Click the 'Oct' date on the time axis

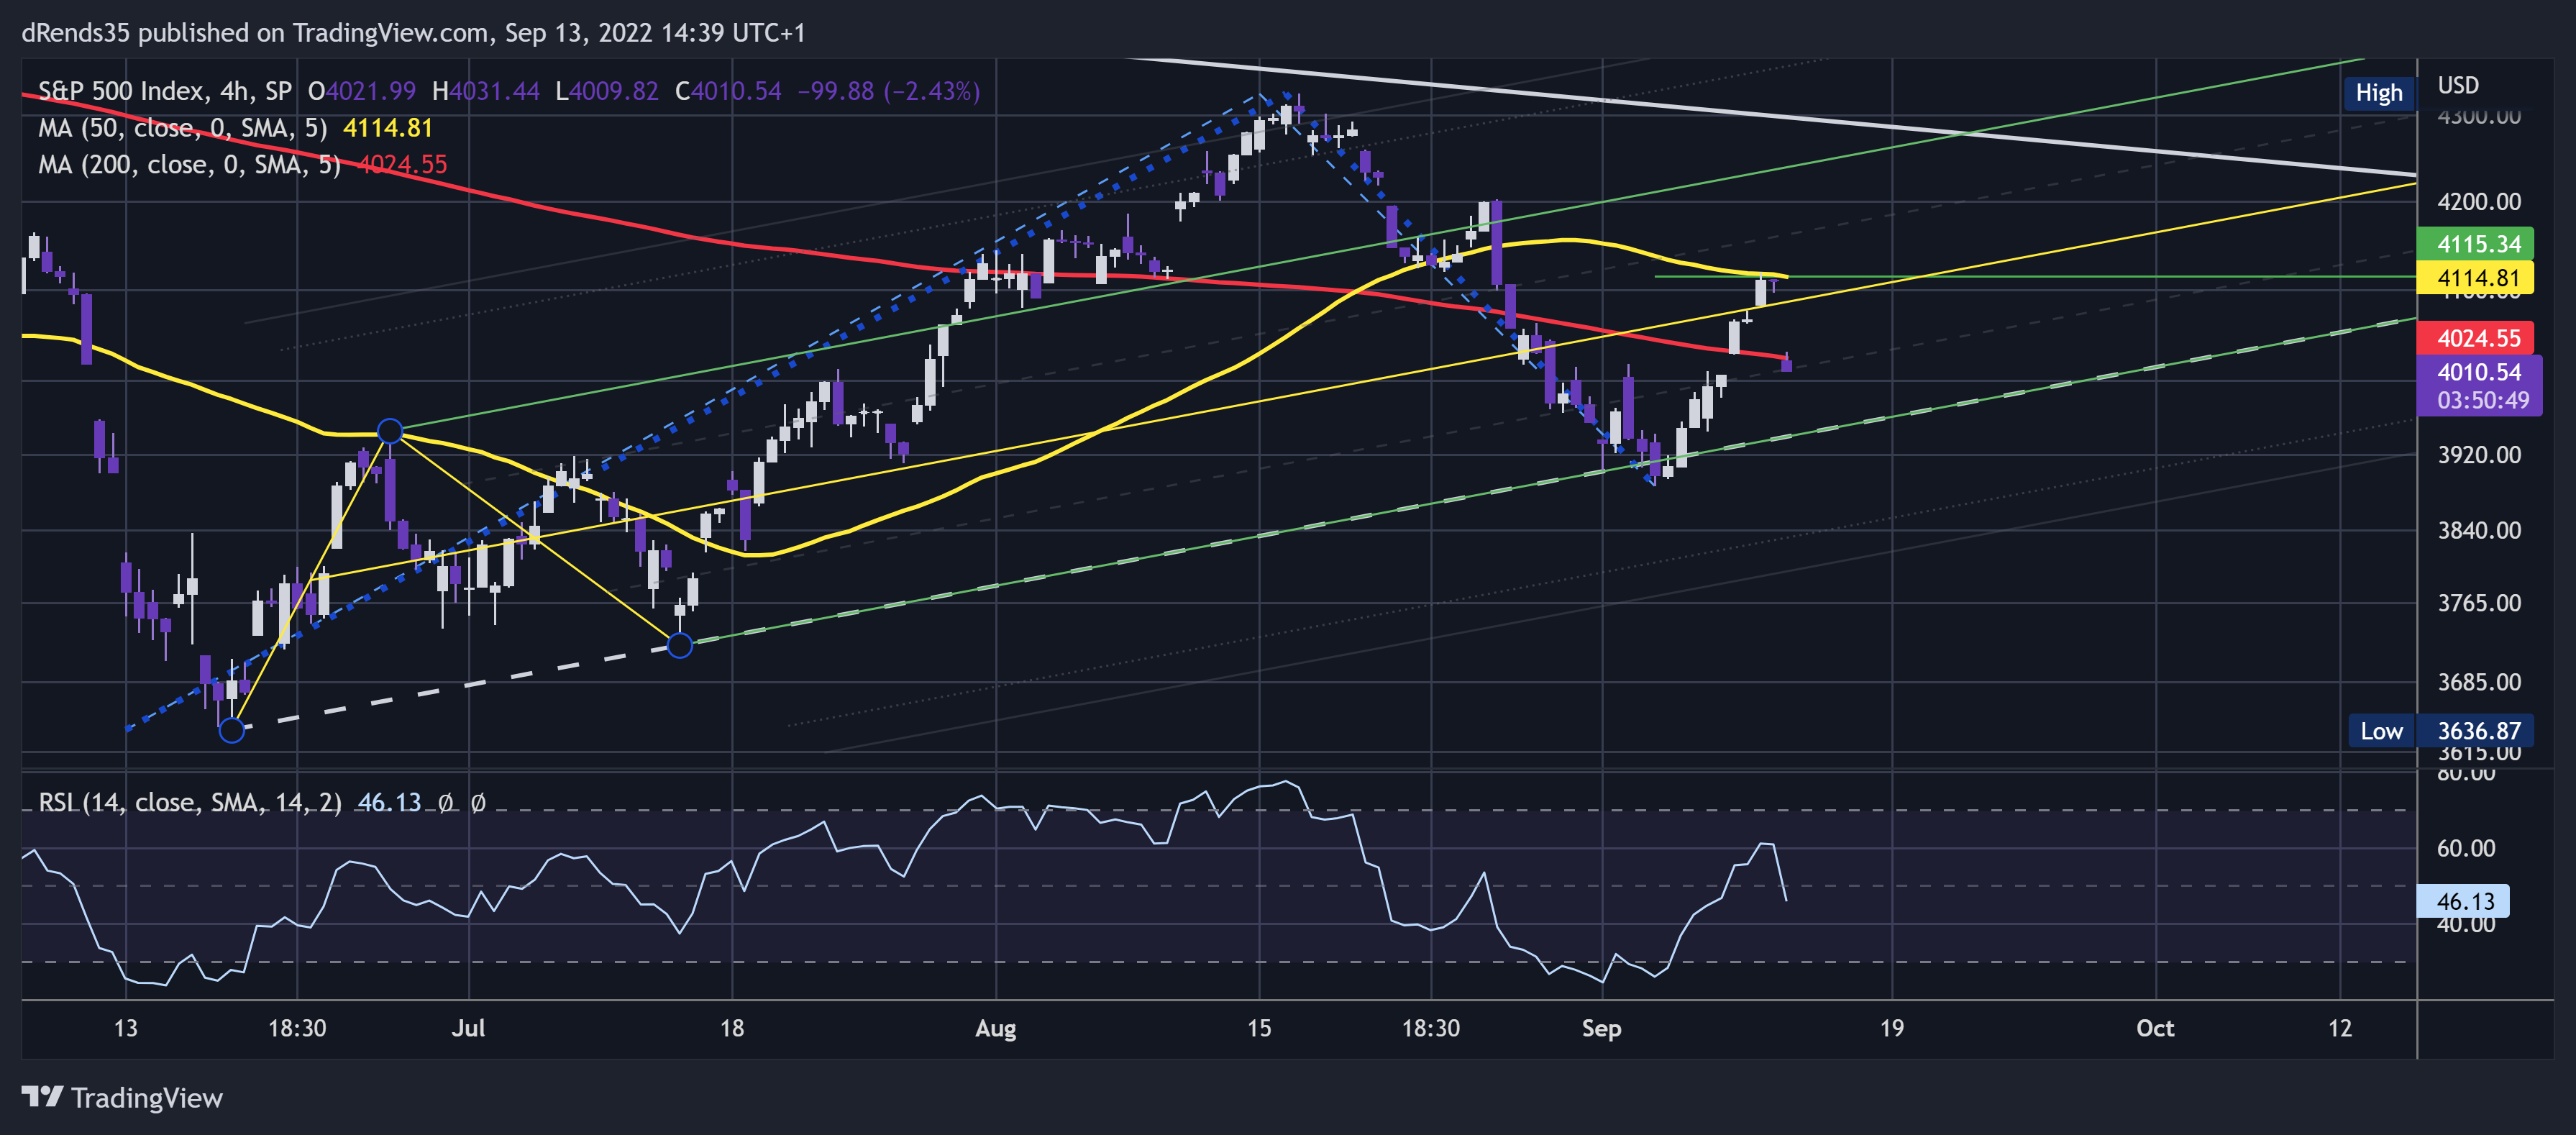click(x=2155, y=1028)
